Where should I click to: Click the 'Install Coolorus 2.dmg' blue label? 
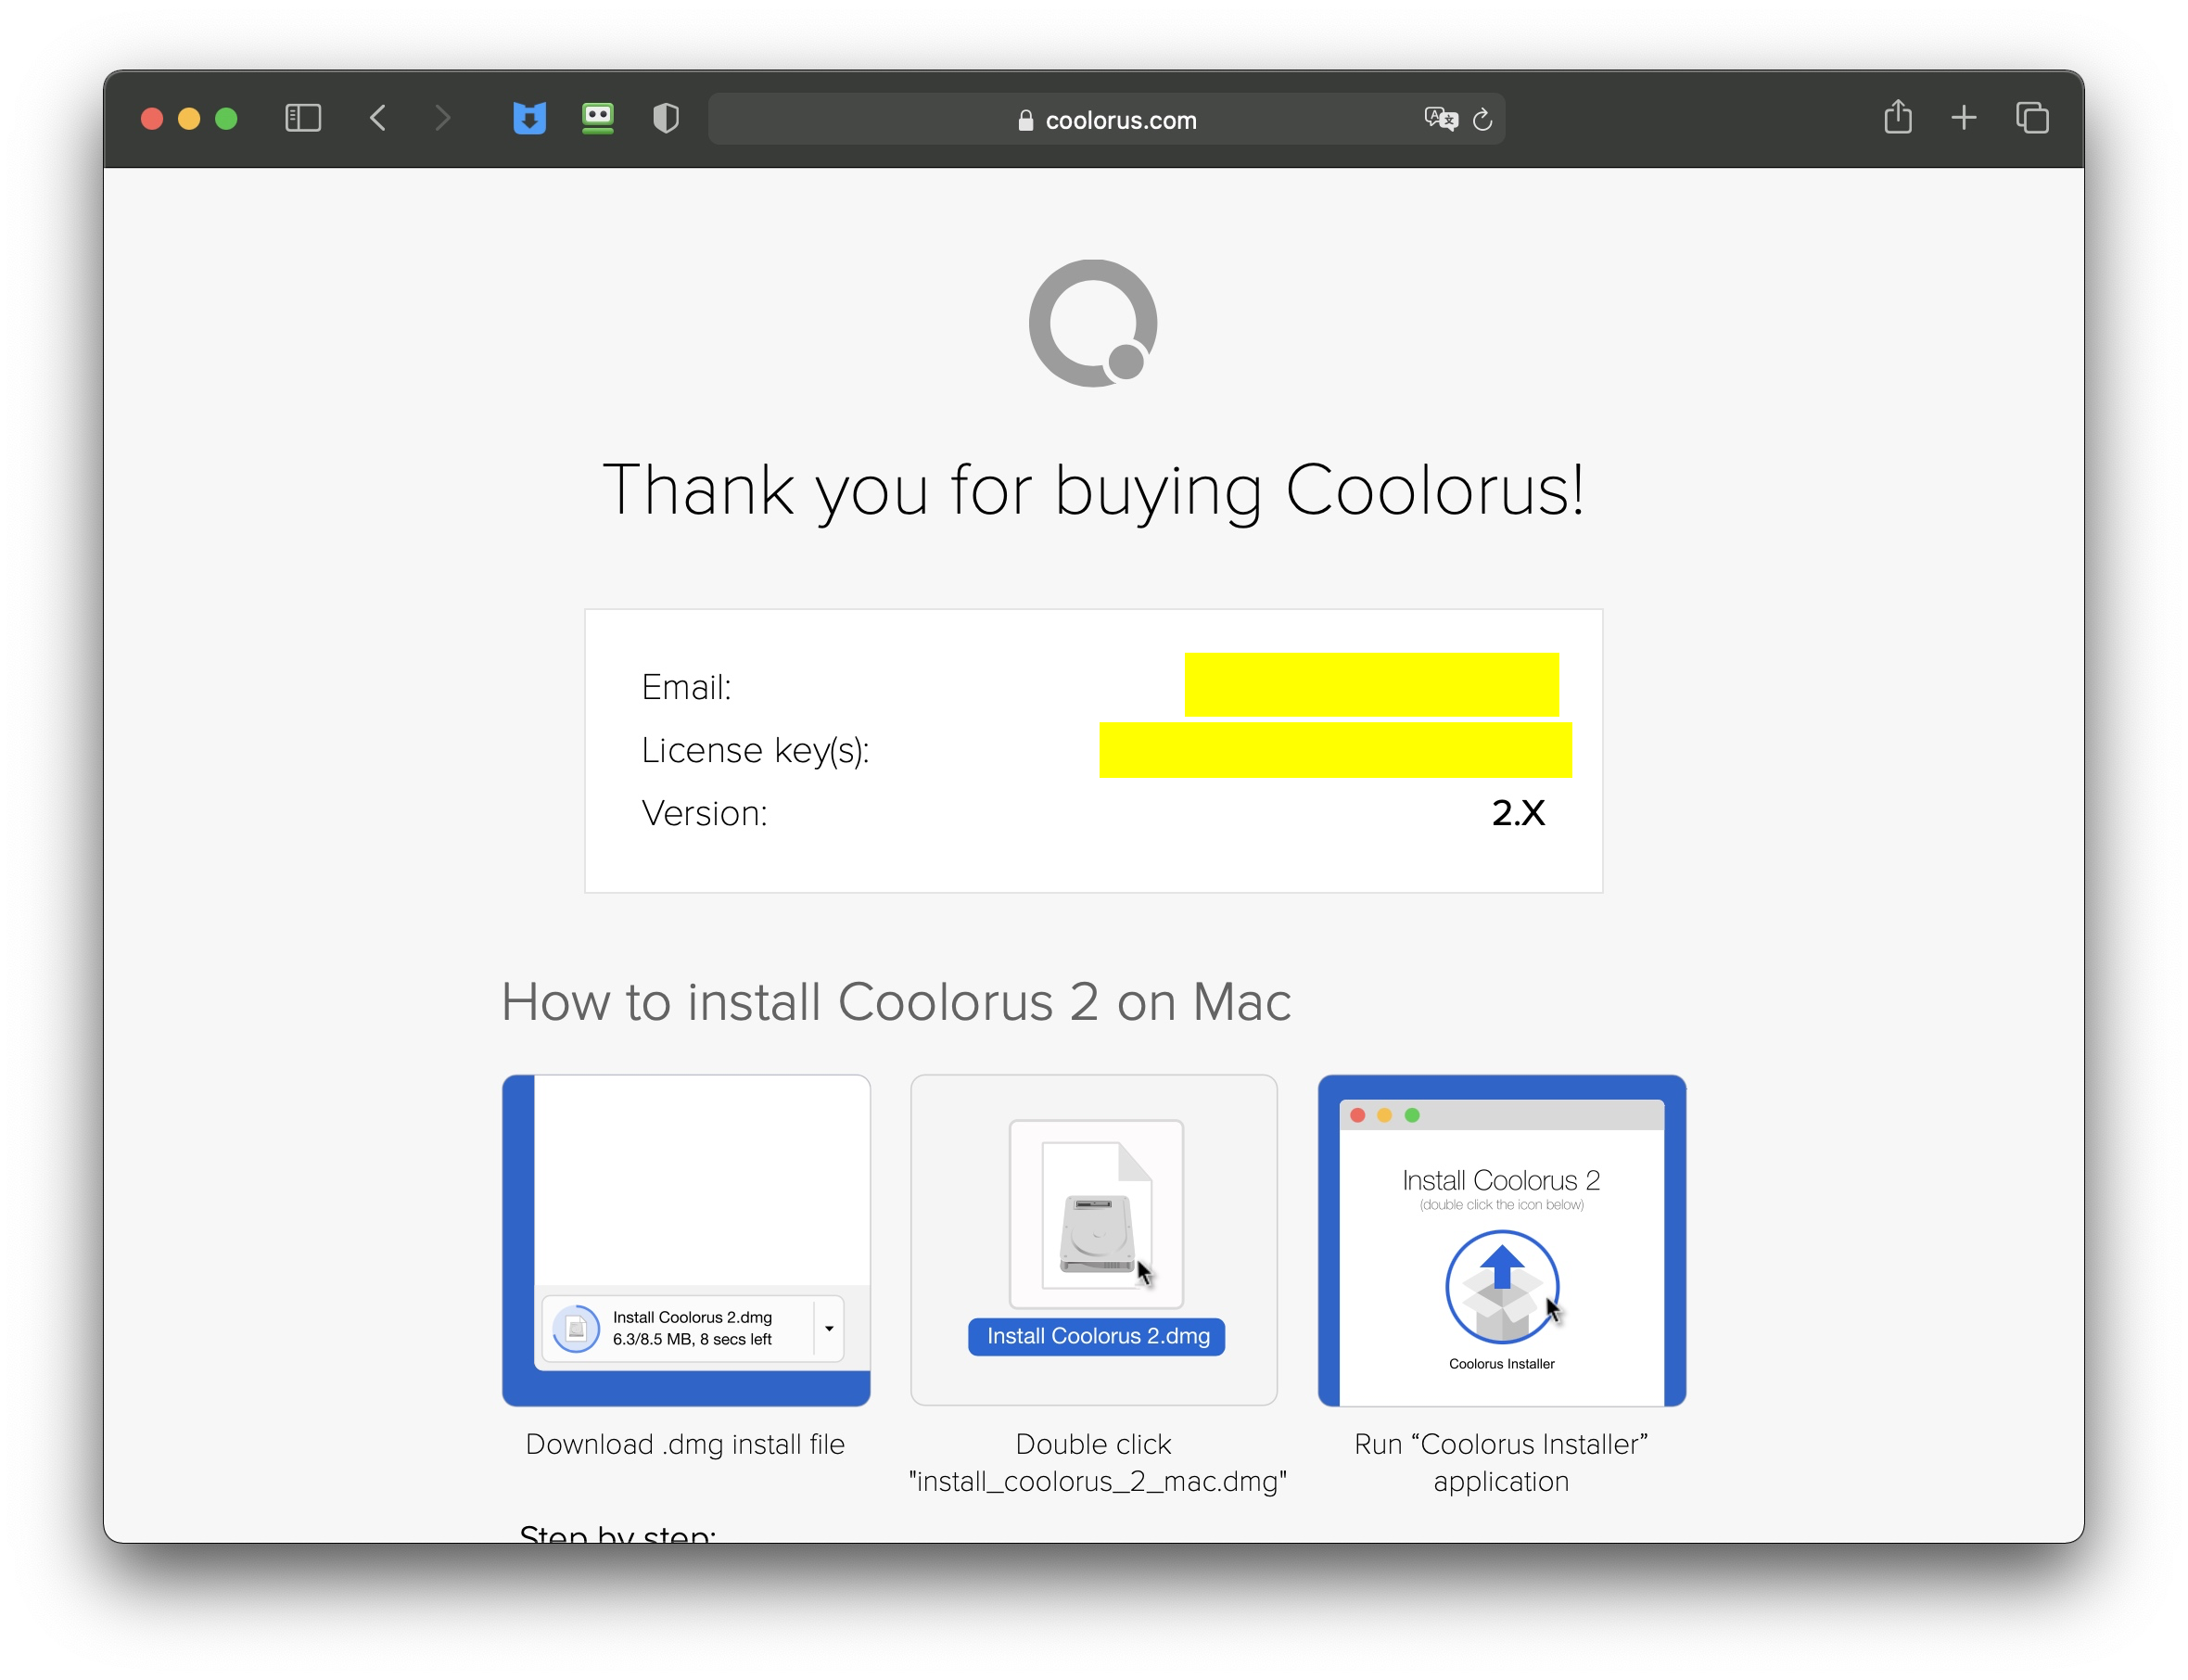click(x=1097, y=1336)
